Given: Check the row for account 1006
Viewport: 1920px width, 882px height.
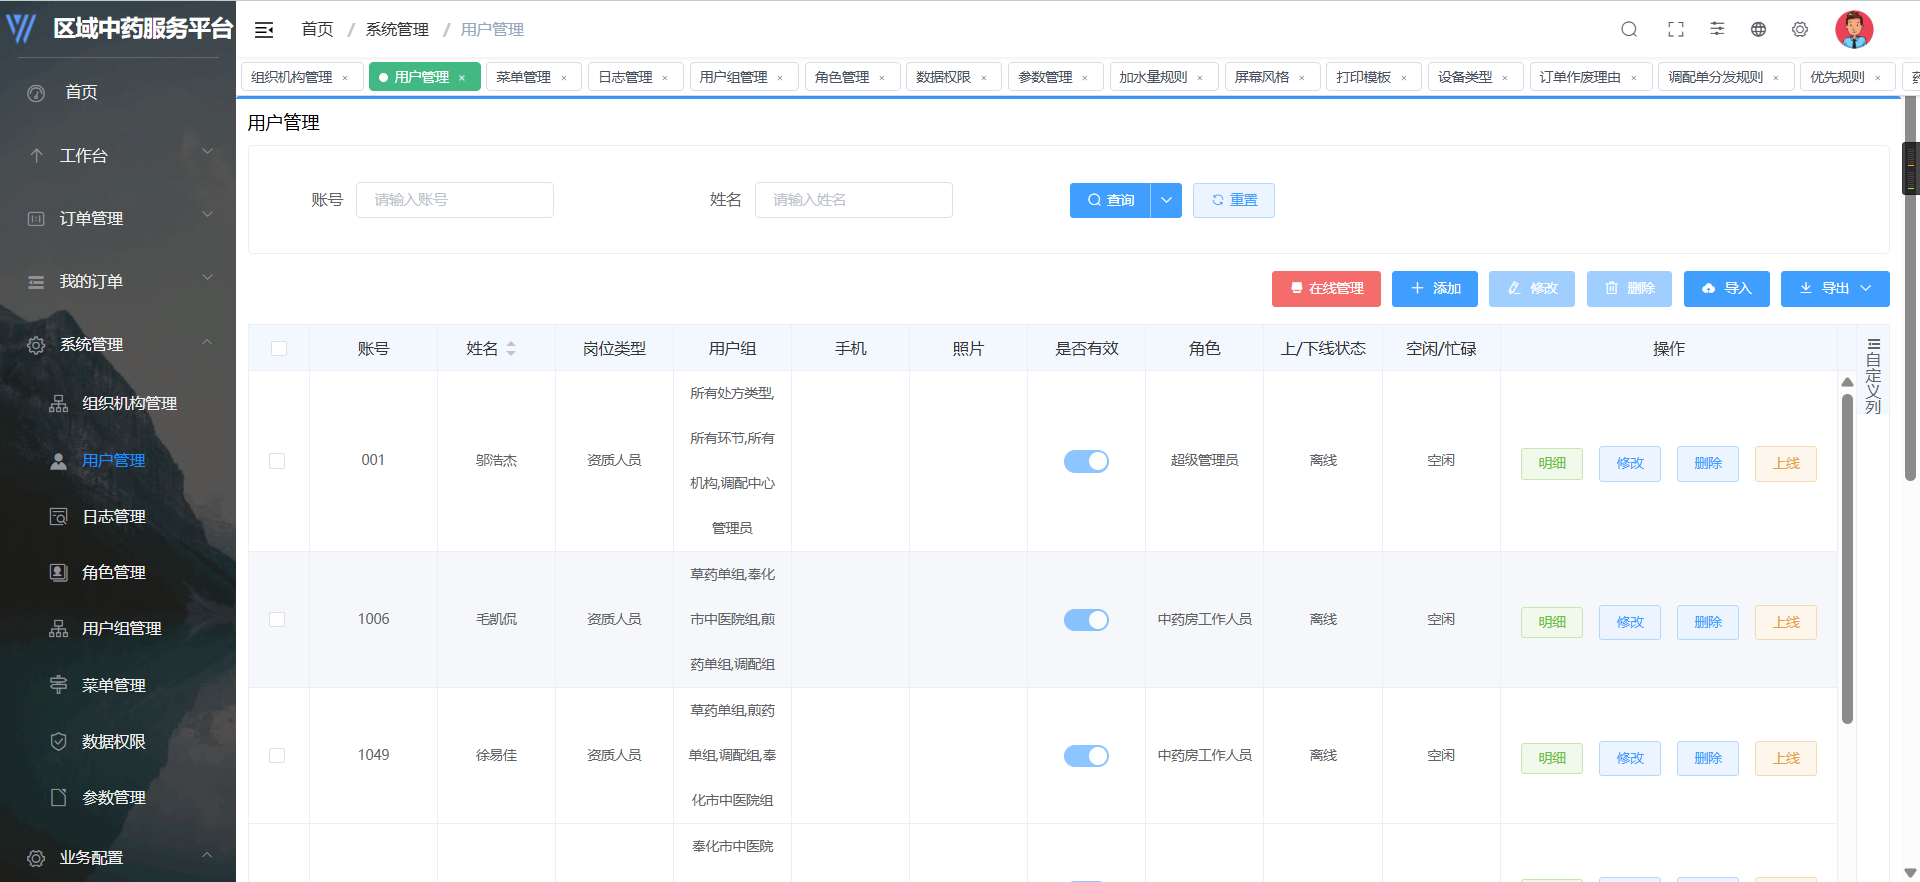Looking at the screenshot, I should coord(277,620).
